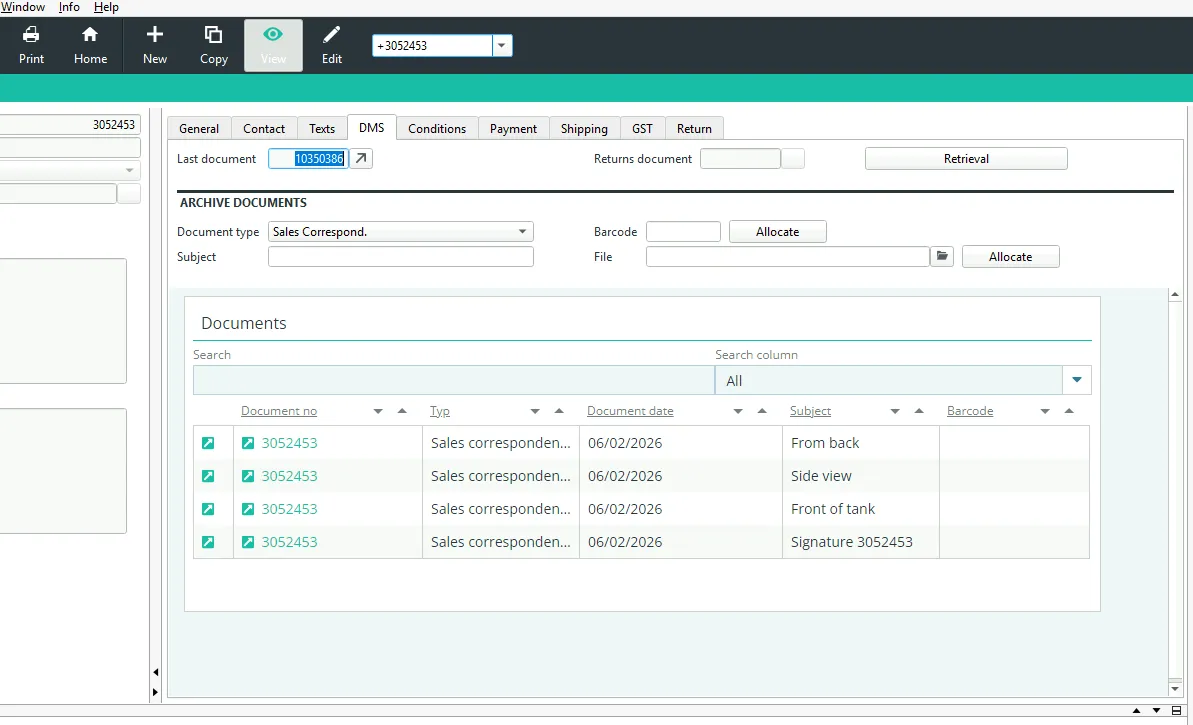Open the Document type dropdown

click(x=523, y=231)
